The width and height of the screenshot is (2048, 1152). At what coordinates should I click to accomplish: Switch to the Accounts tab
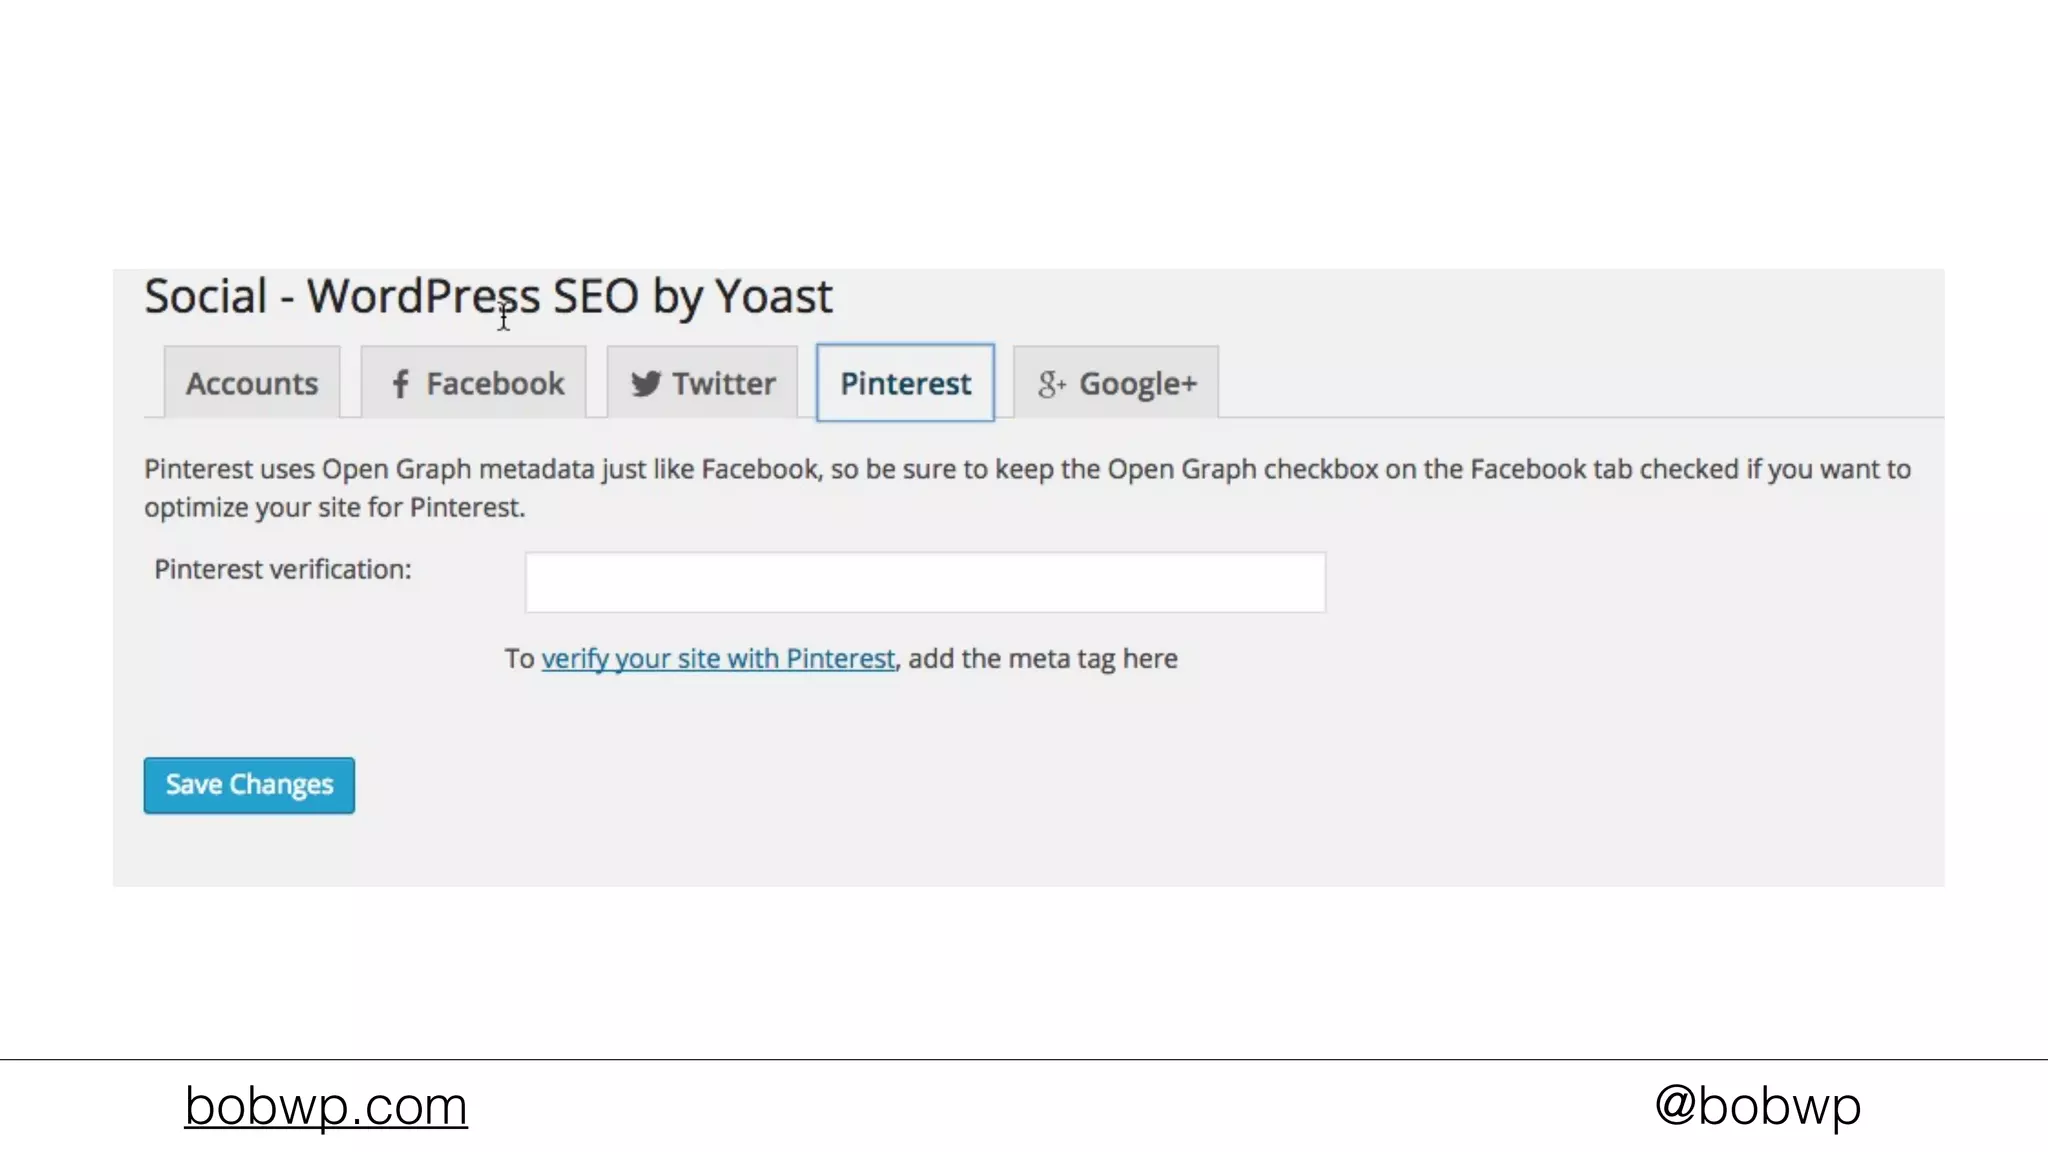click(x=252, y=384)
